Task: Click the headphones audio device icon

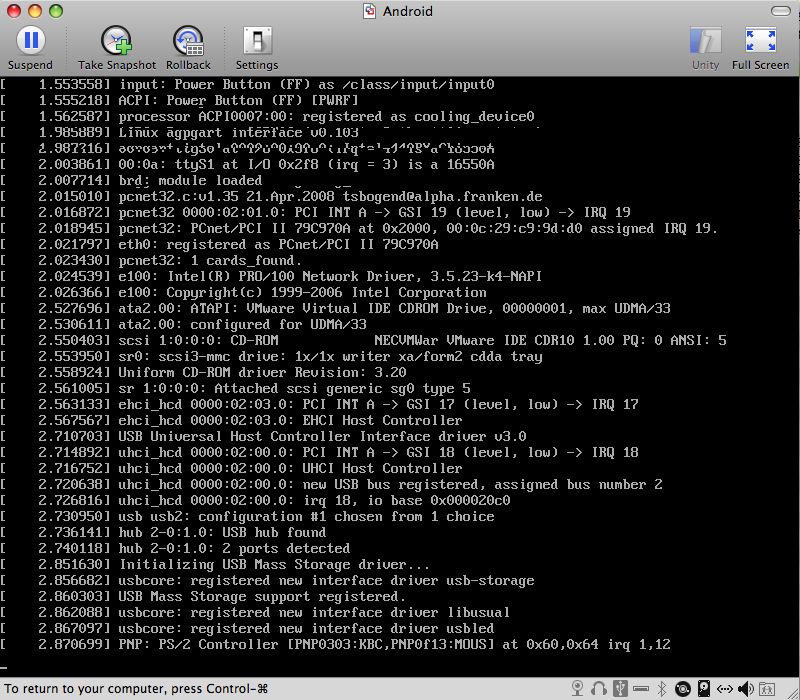Action: click(598, 689)
